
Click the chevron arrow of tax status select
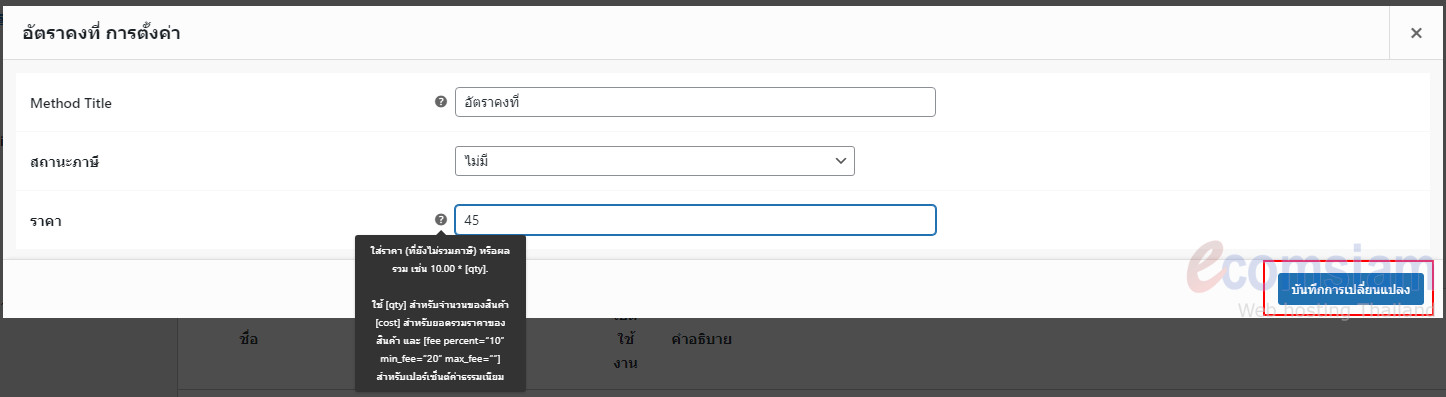(x=839, y=161)
